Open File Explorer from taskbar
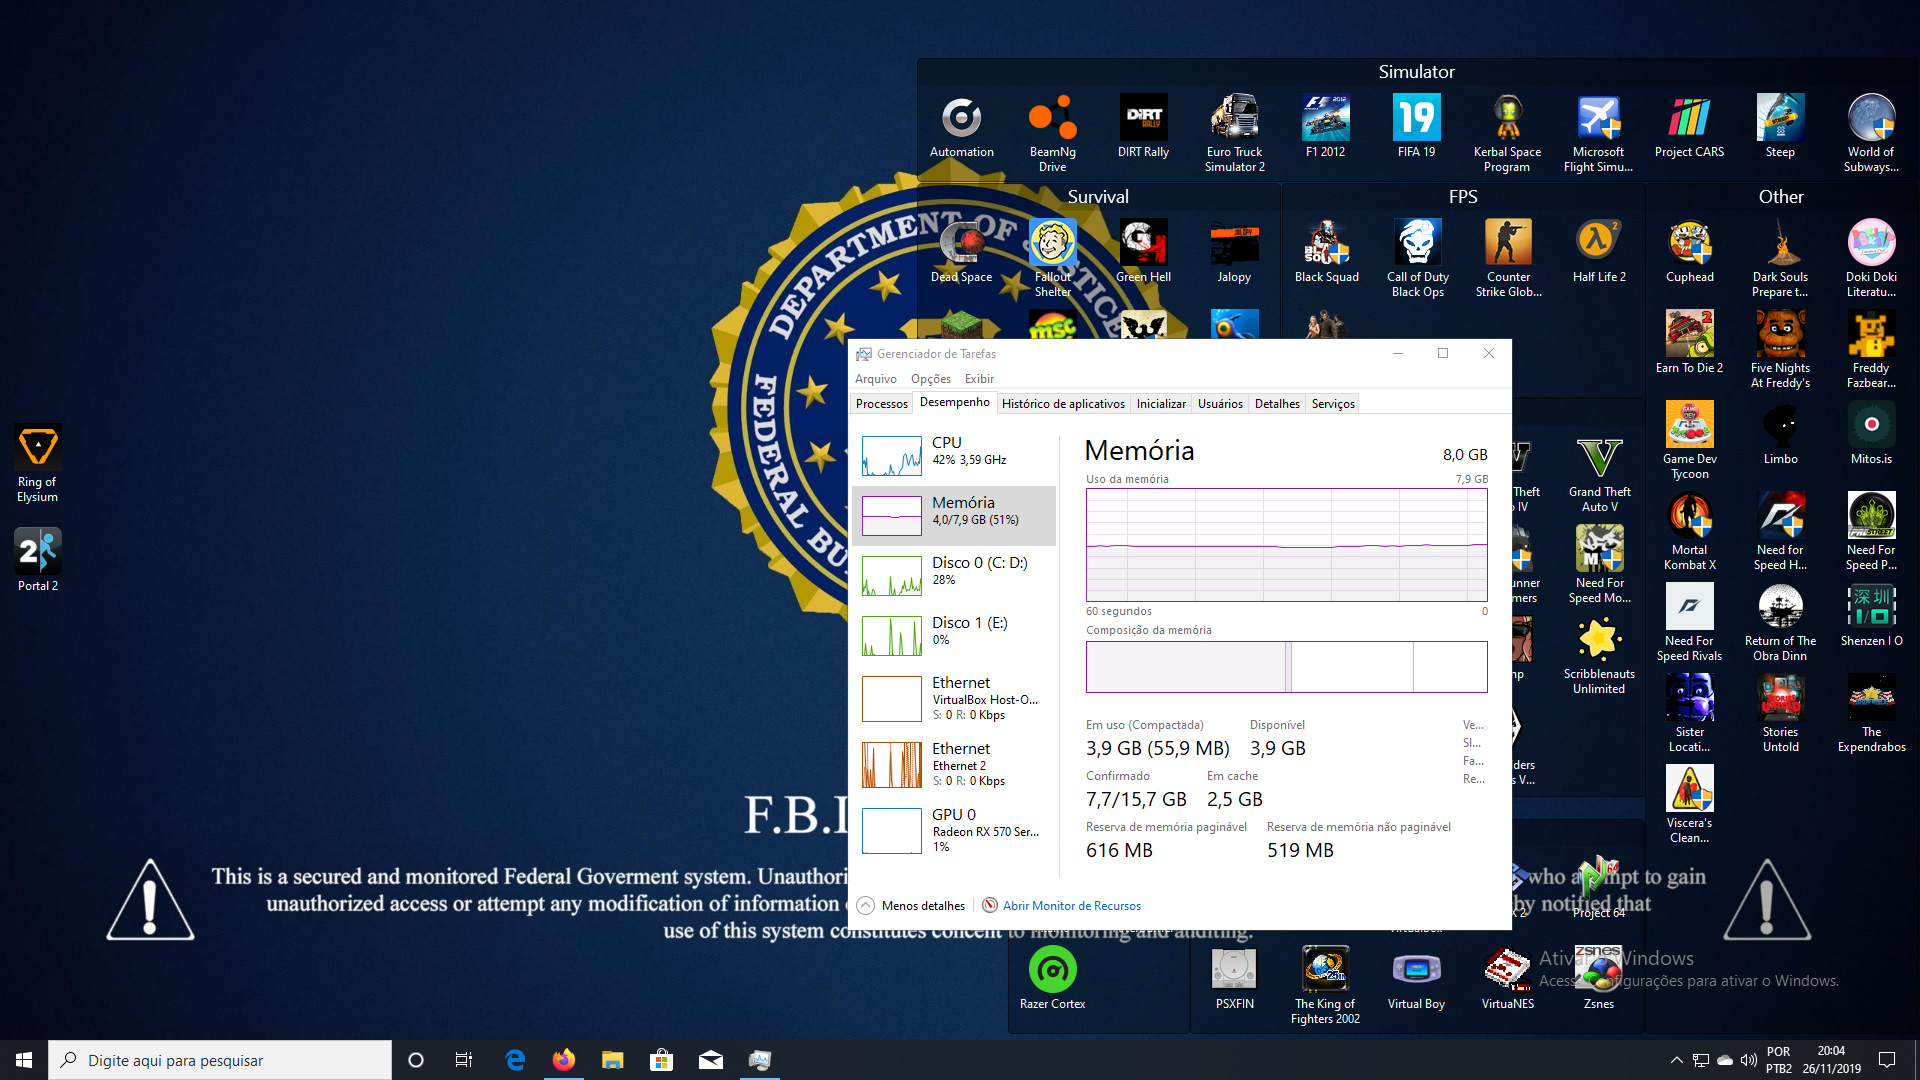The height and width of the screenshot is (1080, 1920). 613,1060
